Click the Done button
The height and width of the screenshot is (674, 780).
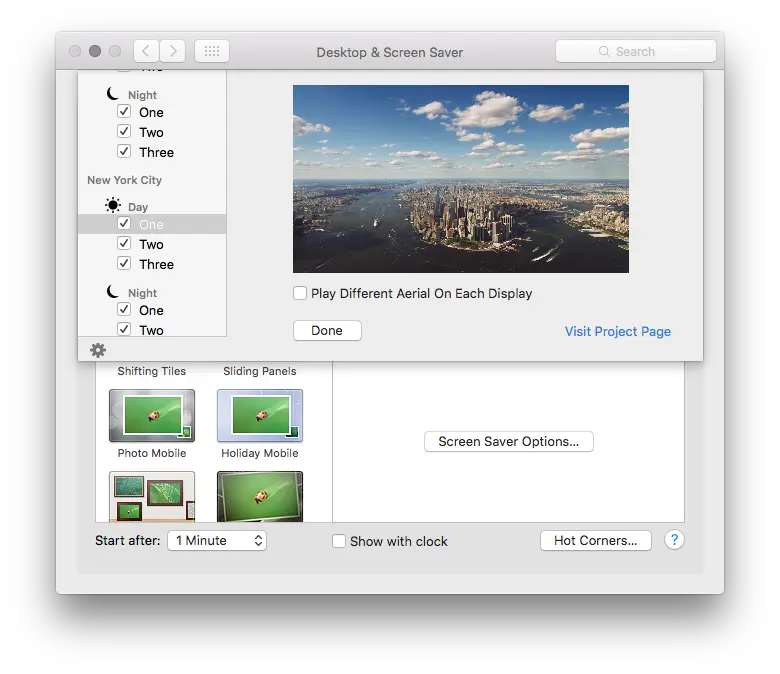(327, 331)
